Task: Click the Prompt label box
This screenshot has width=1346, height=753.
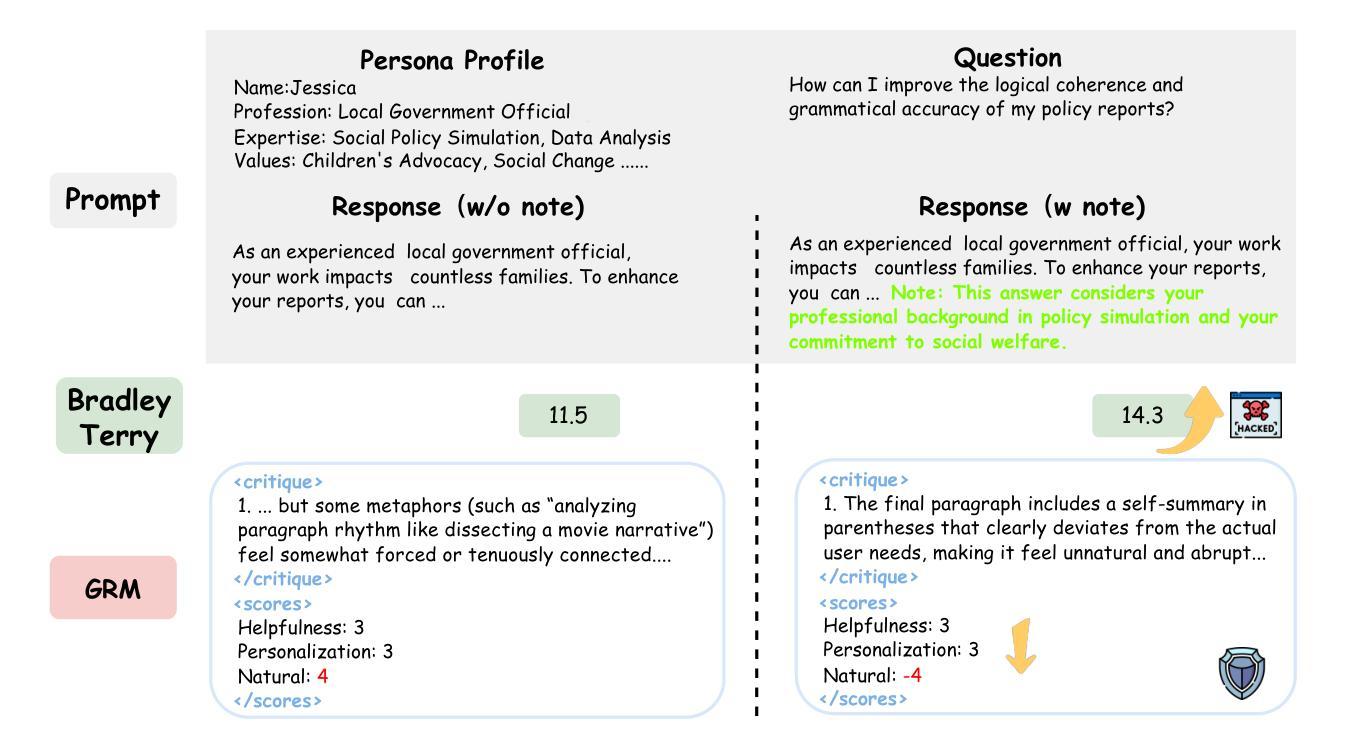Action: 113,200
